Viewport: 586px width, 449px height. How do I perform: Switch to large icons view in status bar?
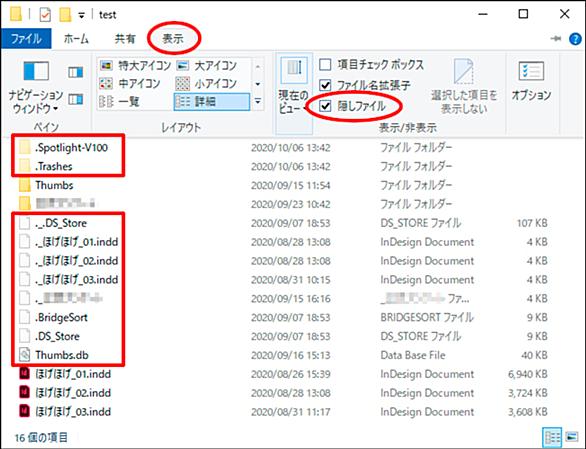pos(571,437)
